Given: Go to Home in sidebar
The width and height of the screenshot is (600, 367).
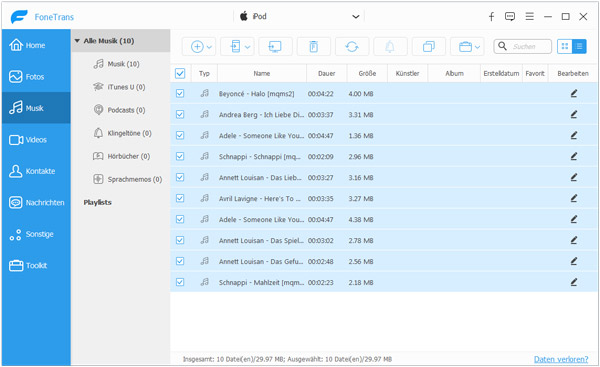Looking at the screenshot, I should (x=36, y=45).
